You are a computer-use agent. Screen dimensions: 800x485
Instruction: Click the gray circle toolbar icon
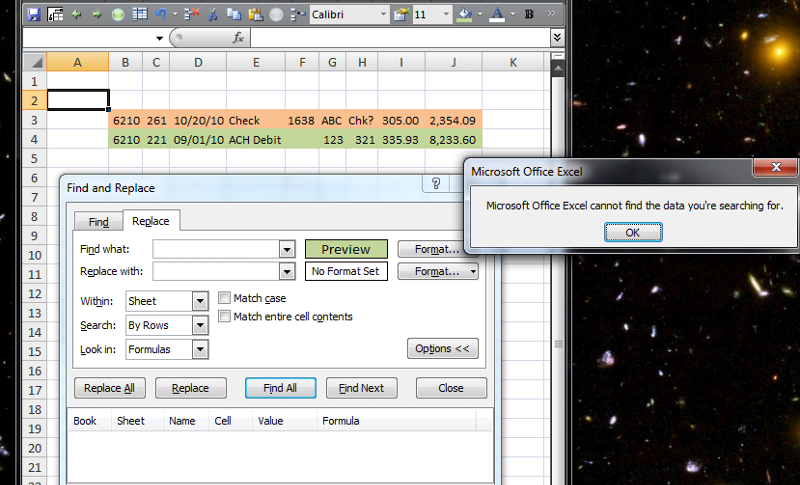point(276,14)
